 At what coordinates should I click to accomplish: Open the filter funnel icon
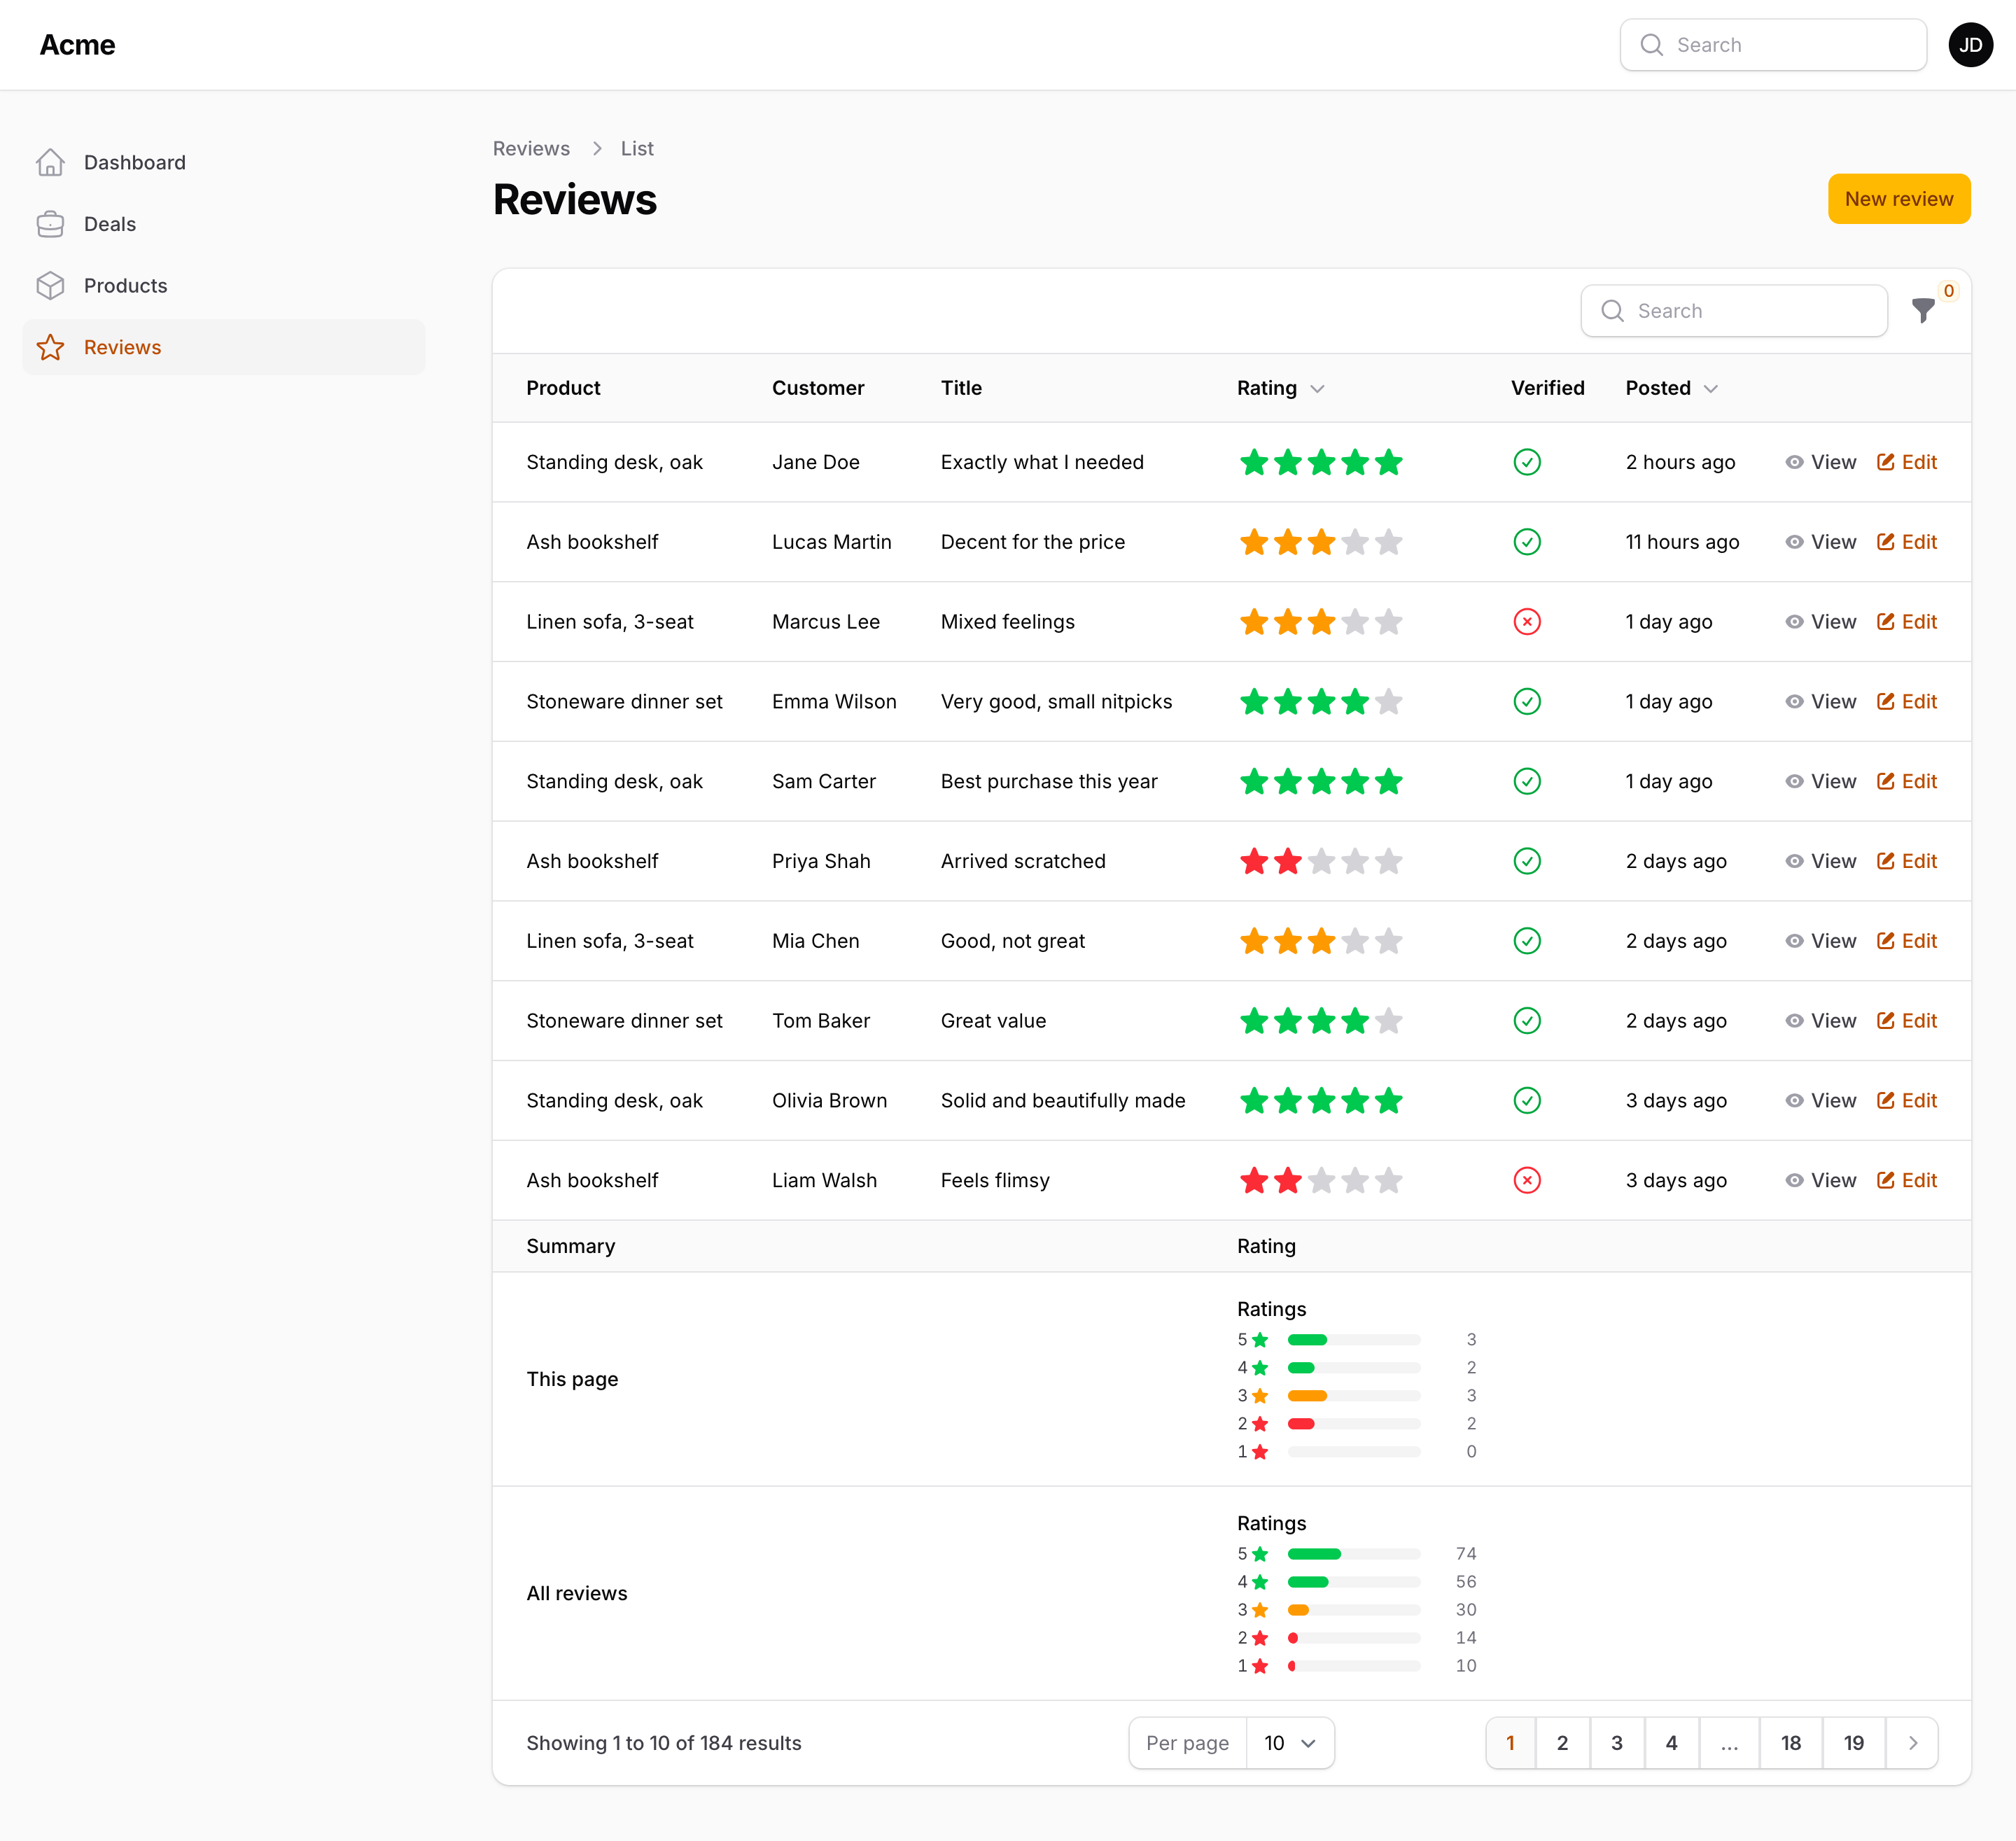[x=1922, y=311]
